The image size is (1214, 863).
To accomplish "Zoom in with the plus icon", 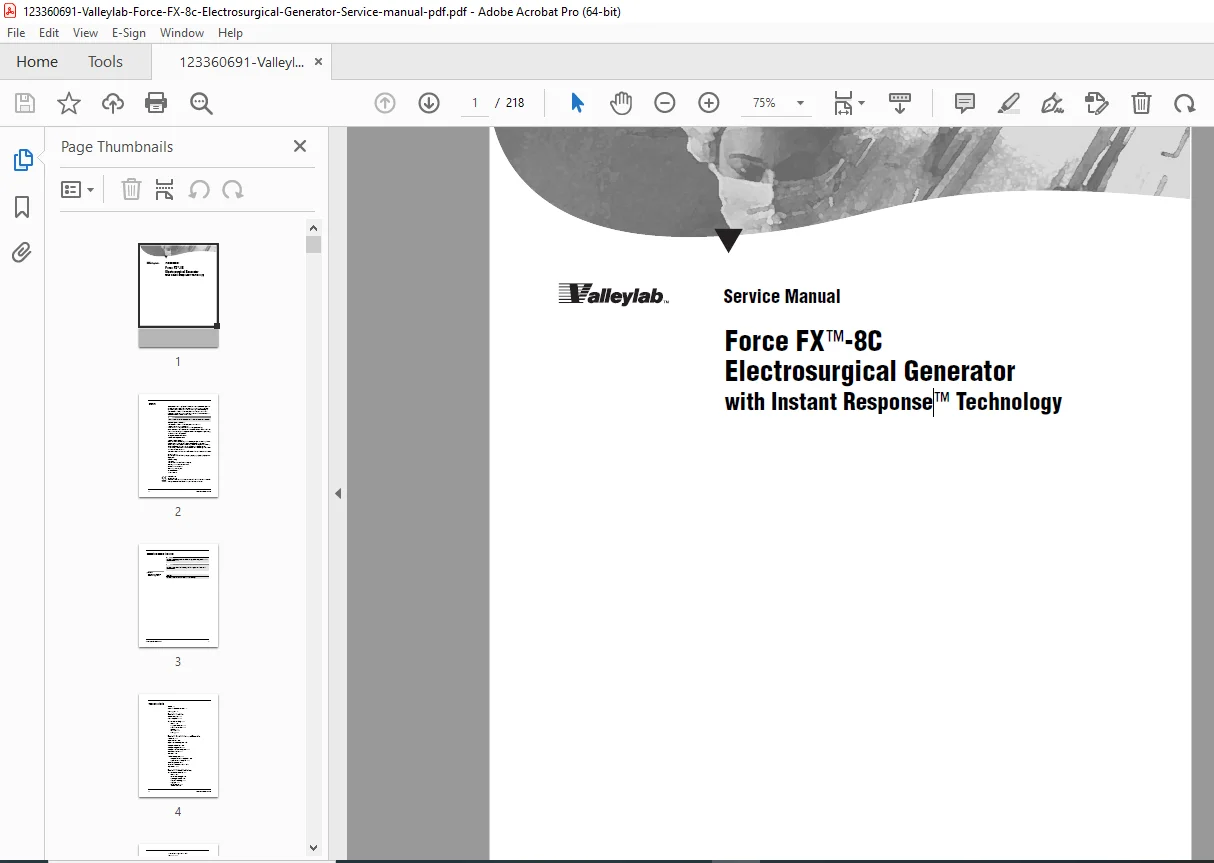I will tap(709, 103).
